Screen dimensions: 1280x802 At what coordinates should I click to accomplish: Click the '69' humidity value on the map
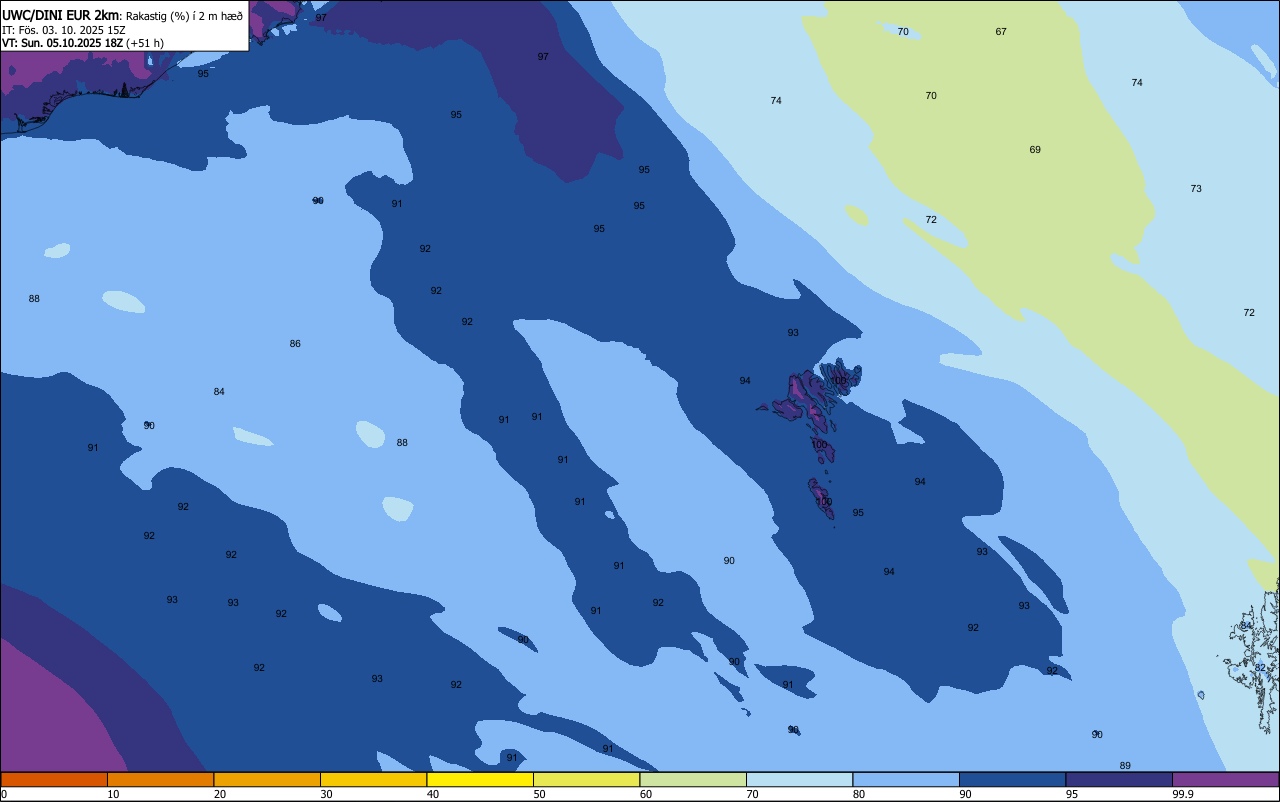click(x=1035, y=150)
